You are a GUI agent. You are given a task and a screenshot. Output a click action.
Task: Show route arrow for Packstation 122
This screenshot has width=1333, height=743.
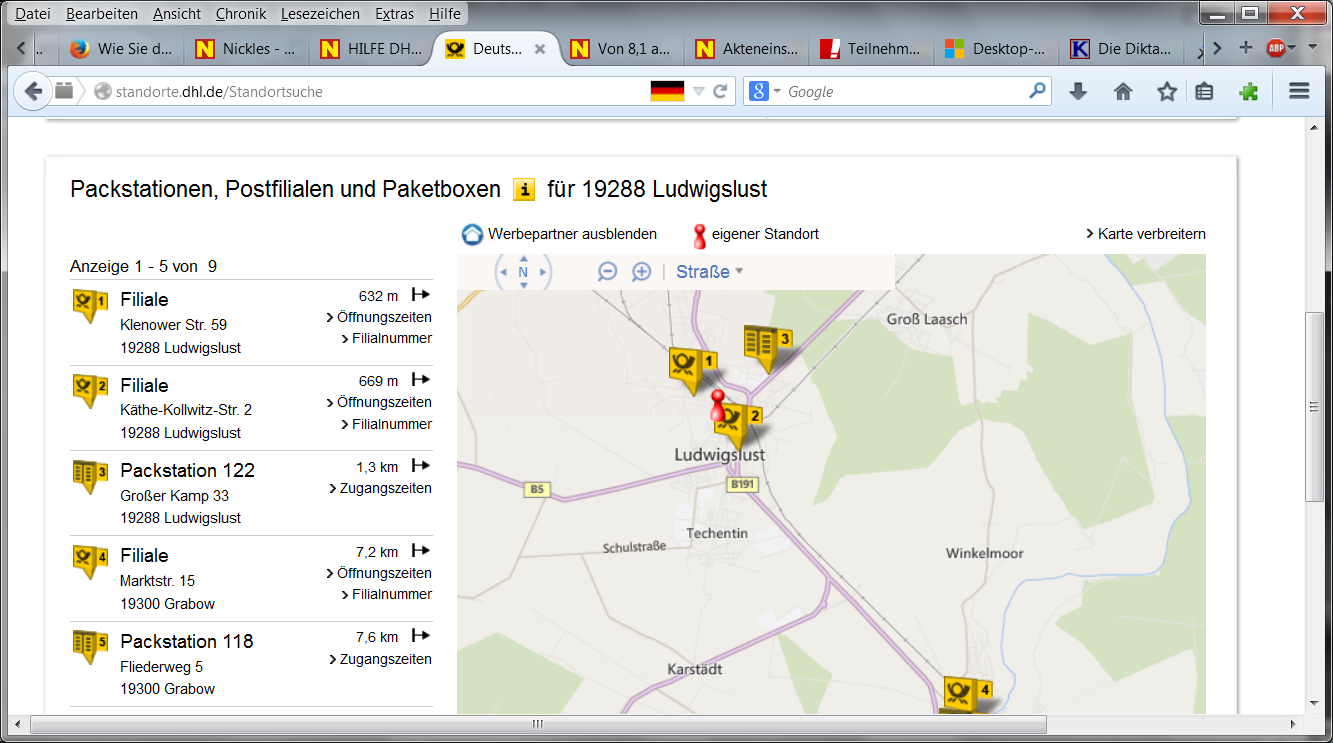pyautogui.click(x=421, y=466)
